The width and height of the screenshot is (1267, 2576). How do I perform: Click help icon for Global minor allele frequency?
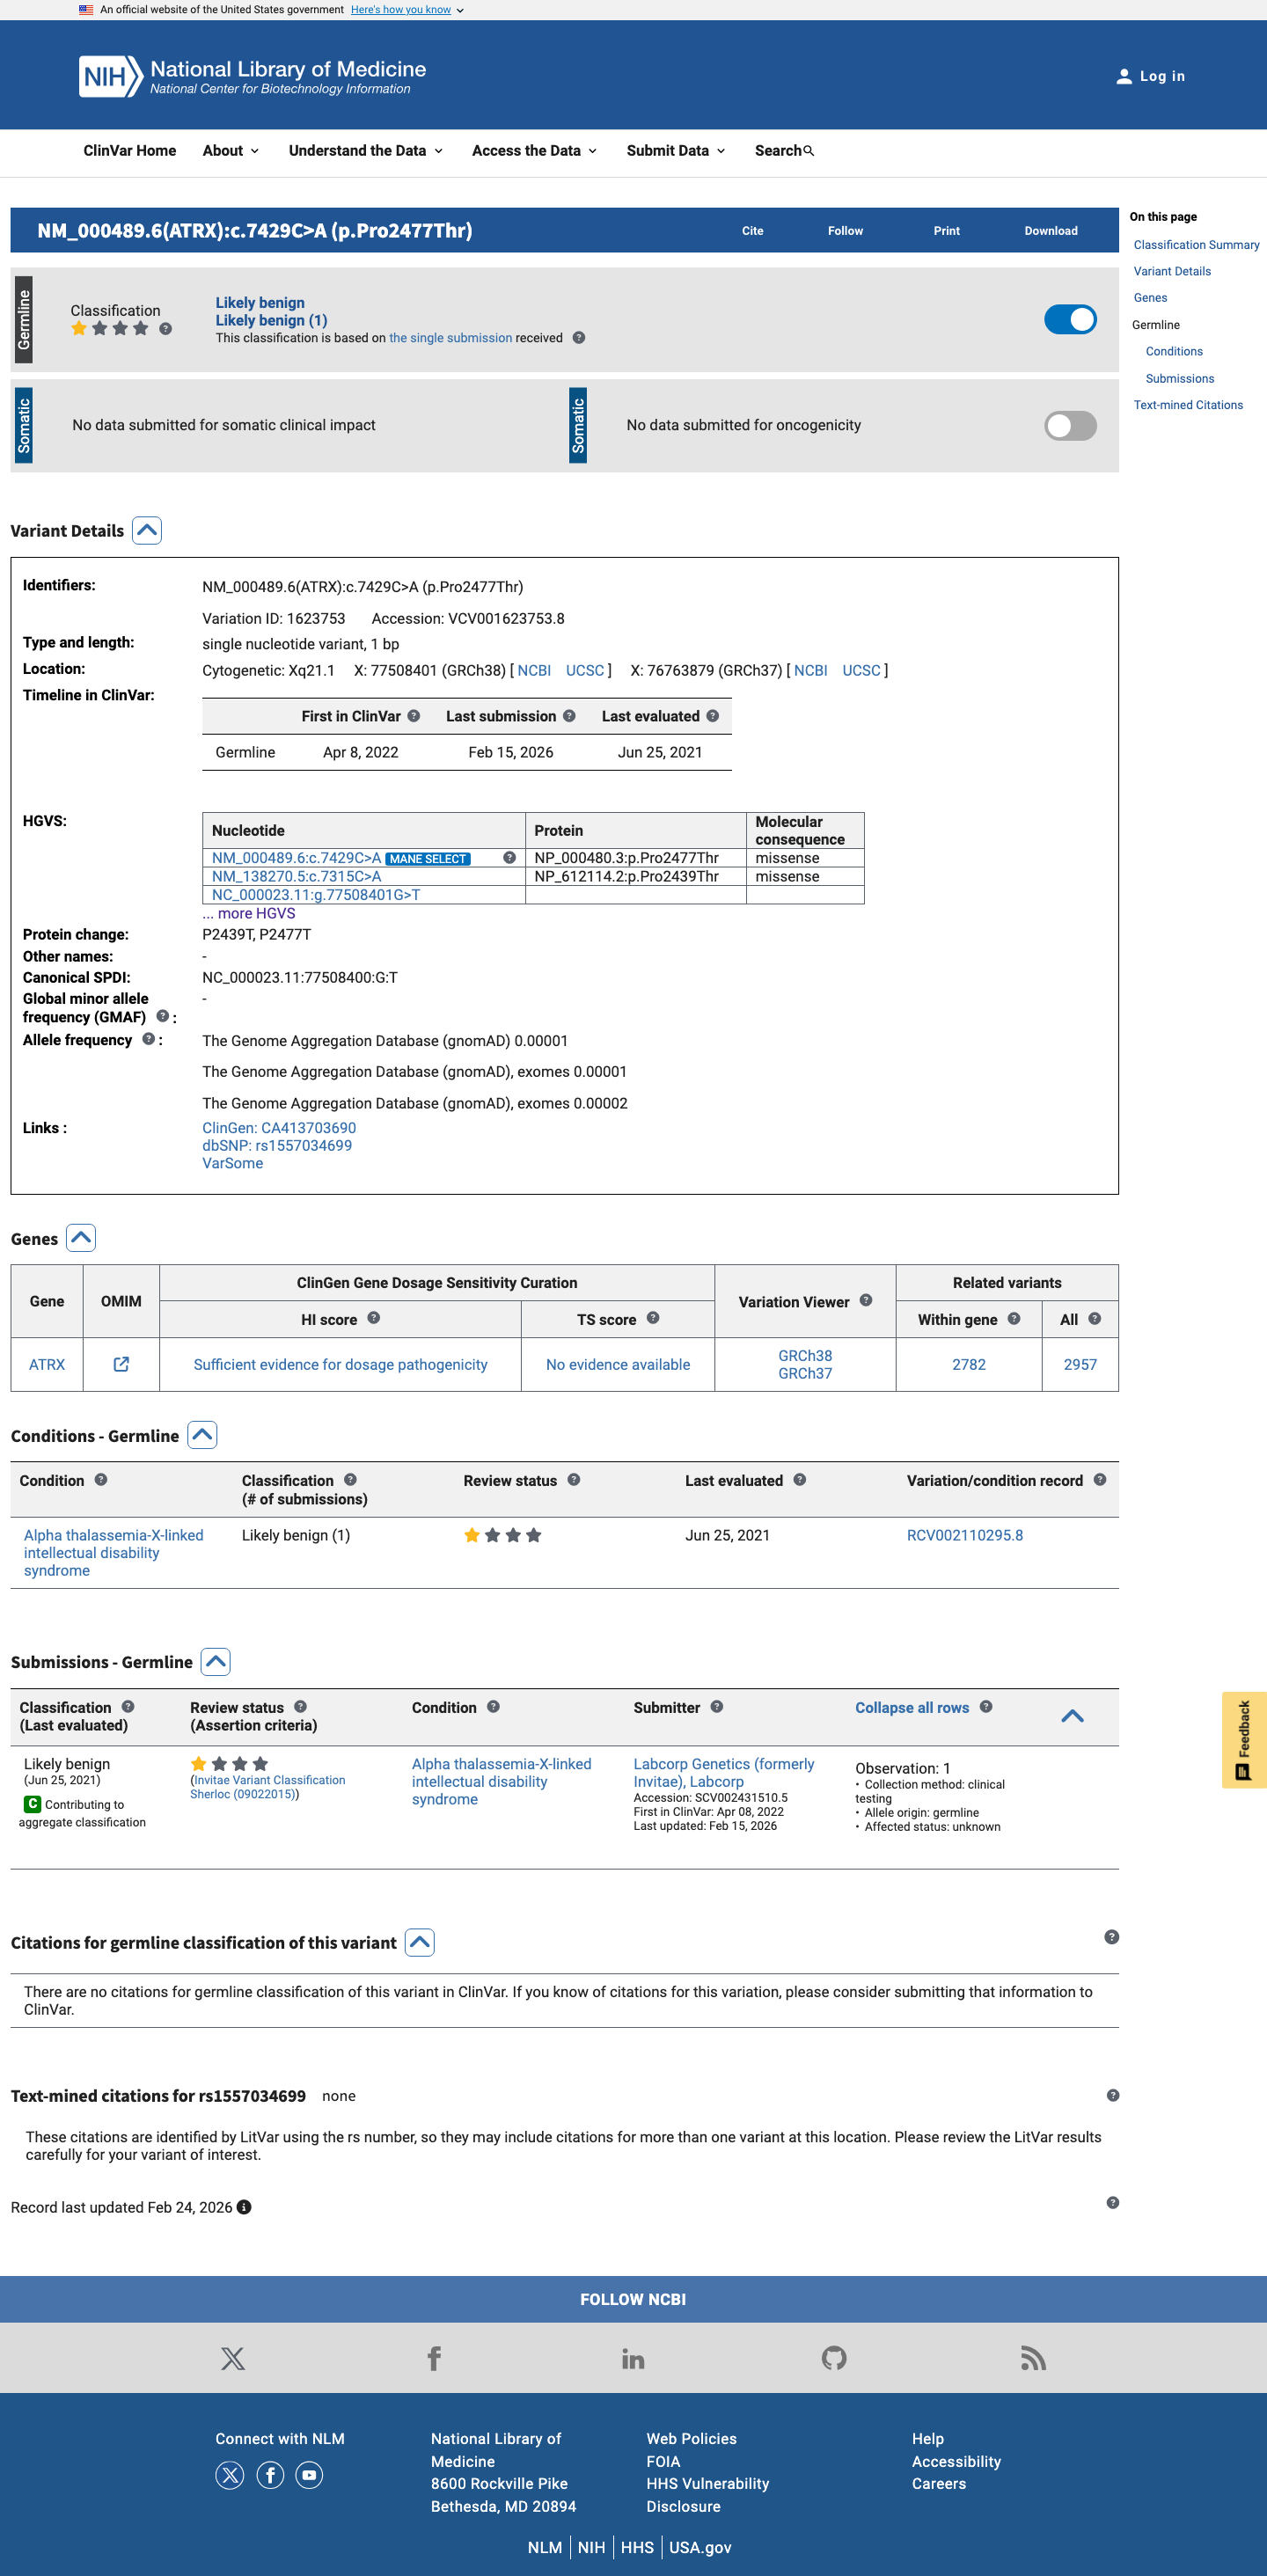162,1016
